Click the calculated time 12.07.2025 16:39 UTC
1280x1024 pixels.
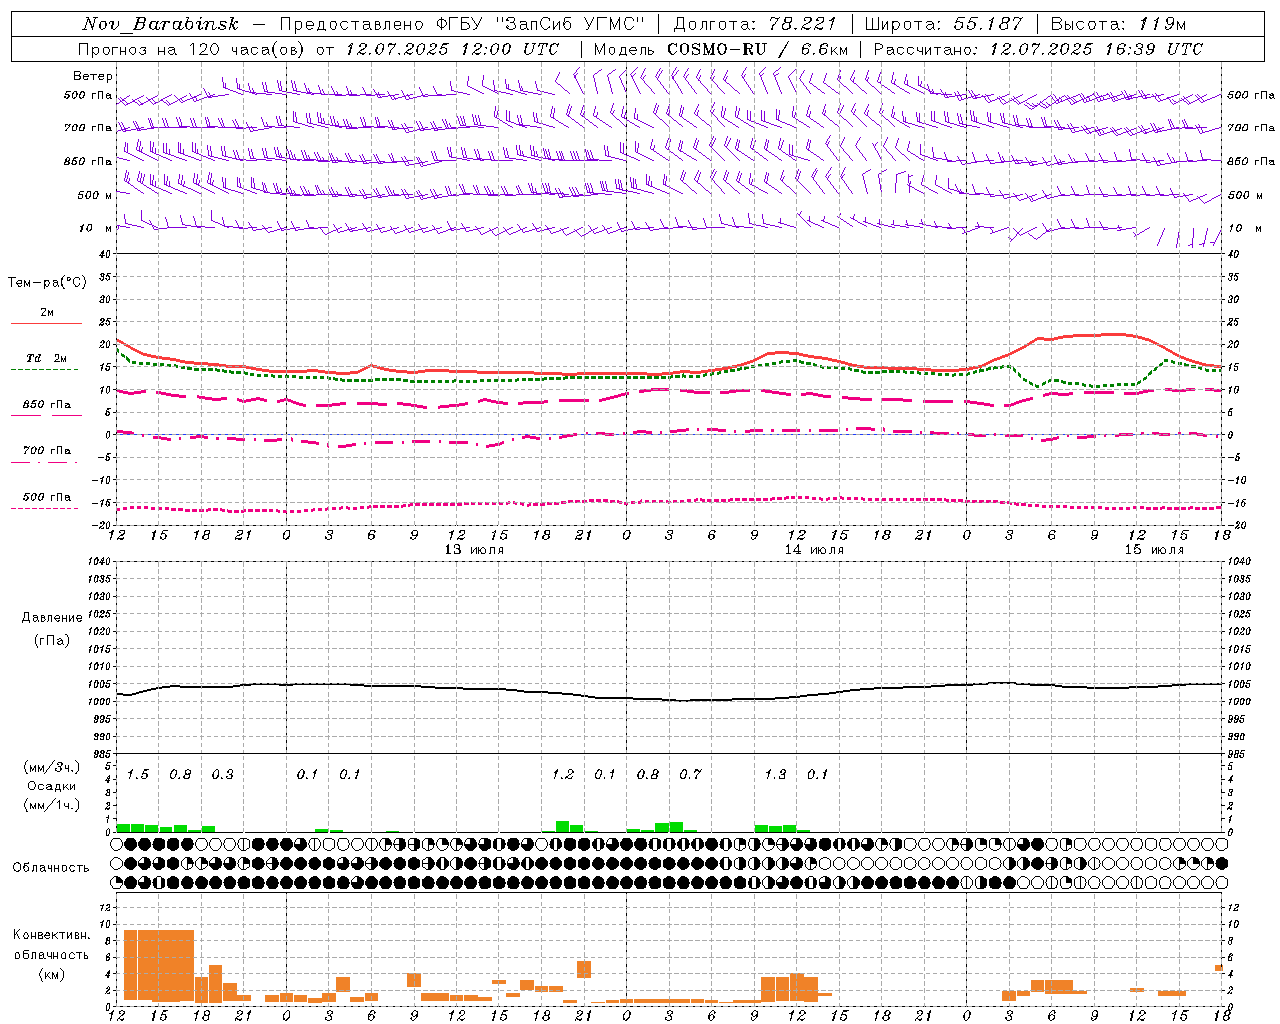(x=1096, y=49)
